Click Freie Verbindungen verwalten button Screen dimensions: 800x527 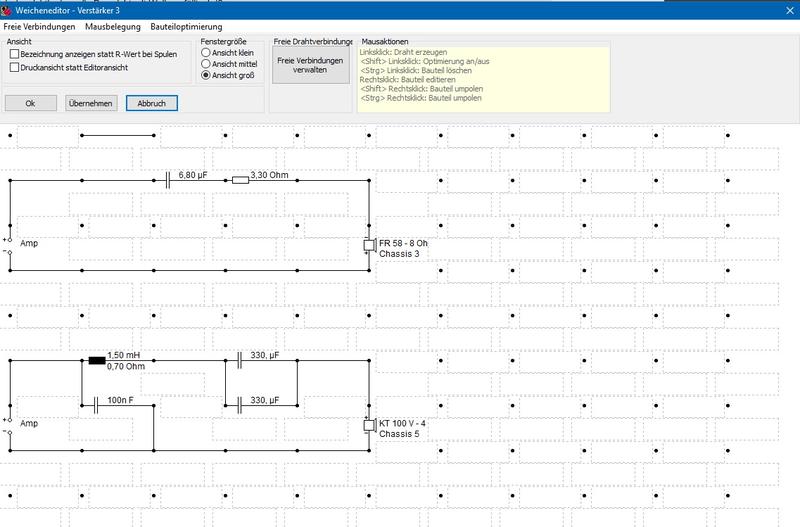(x=311, y=65)
